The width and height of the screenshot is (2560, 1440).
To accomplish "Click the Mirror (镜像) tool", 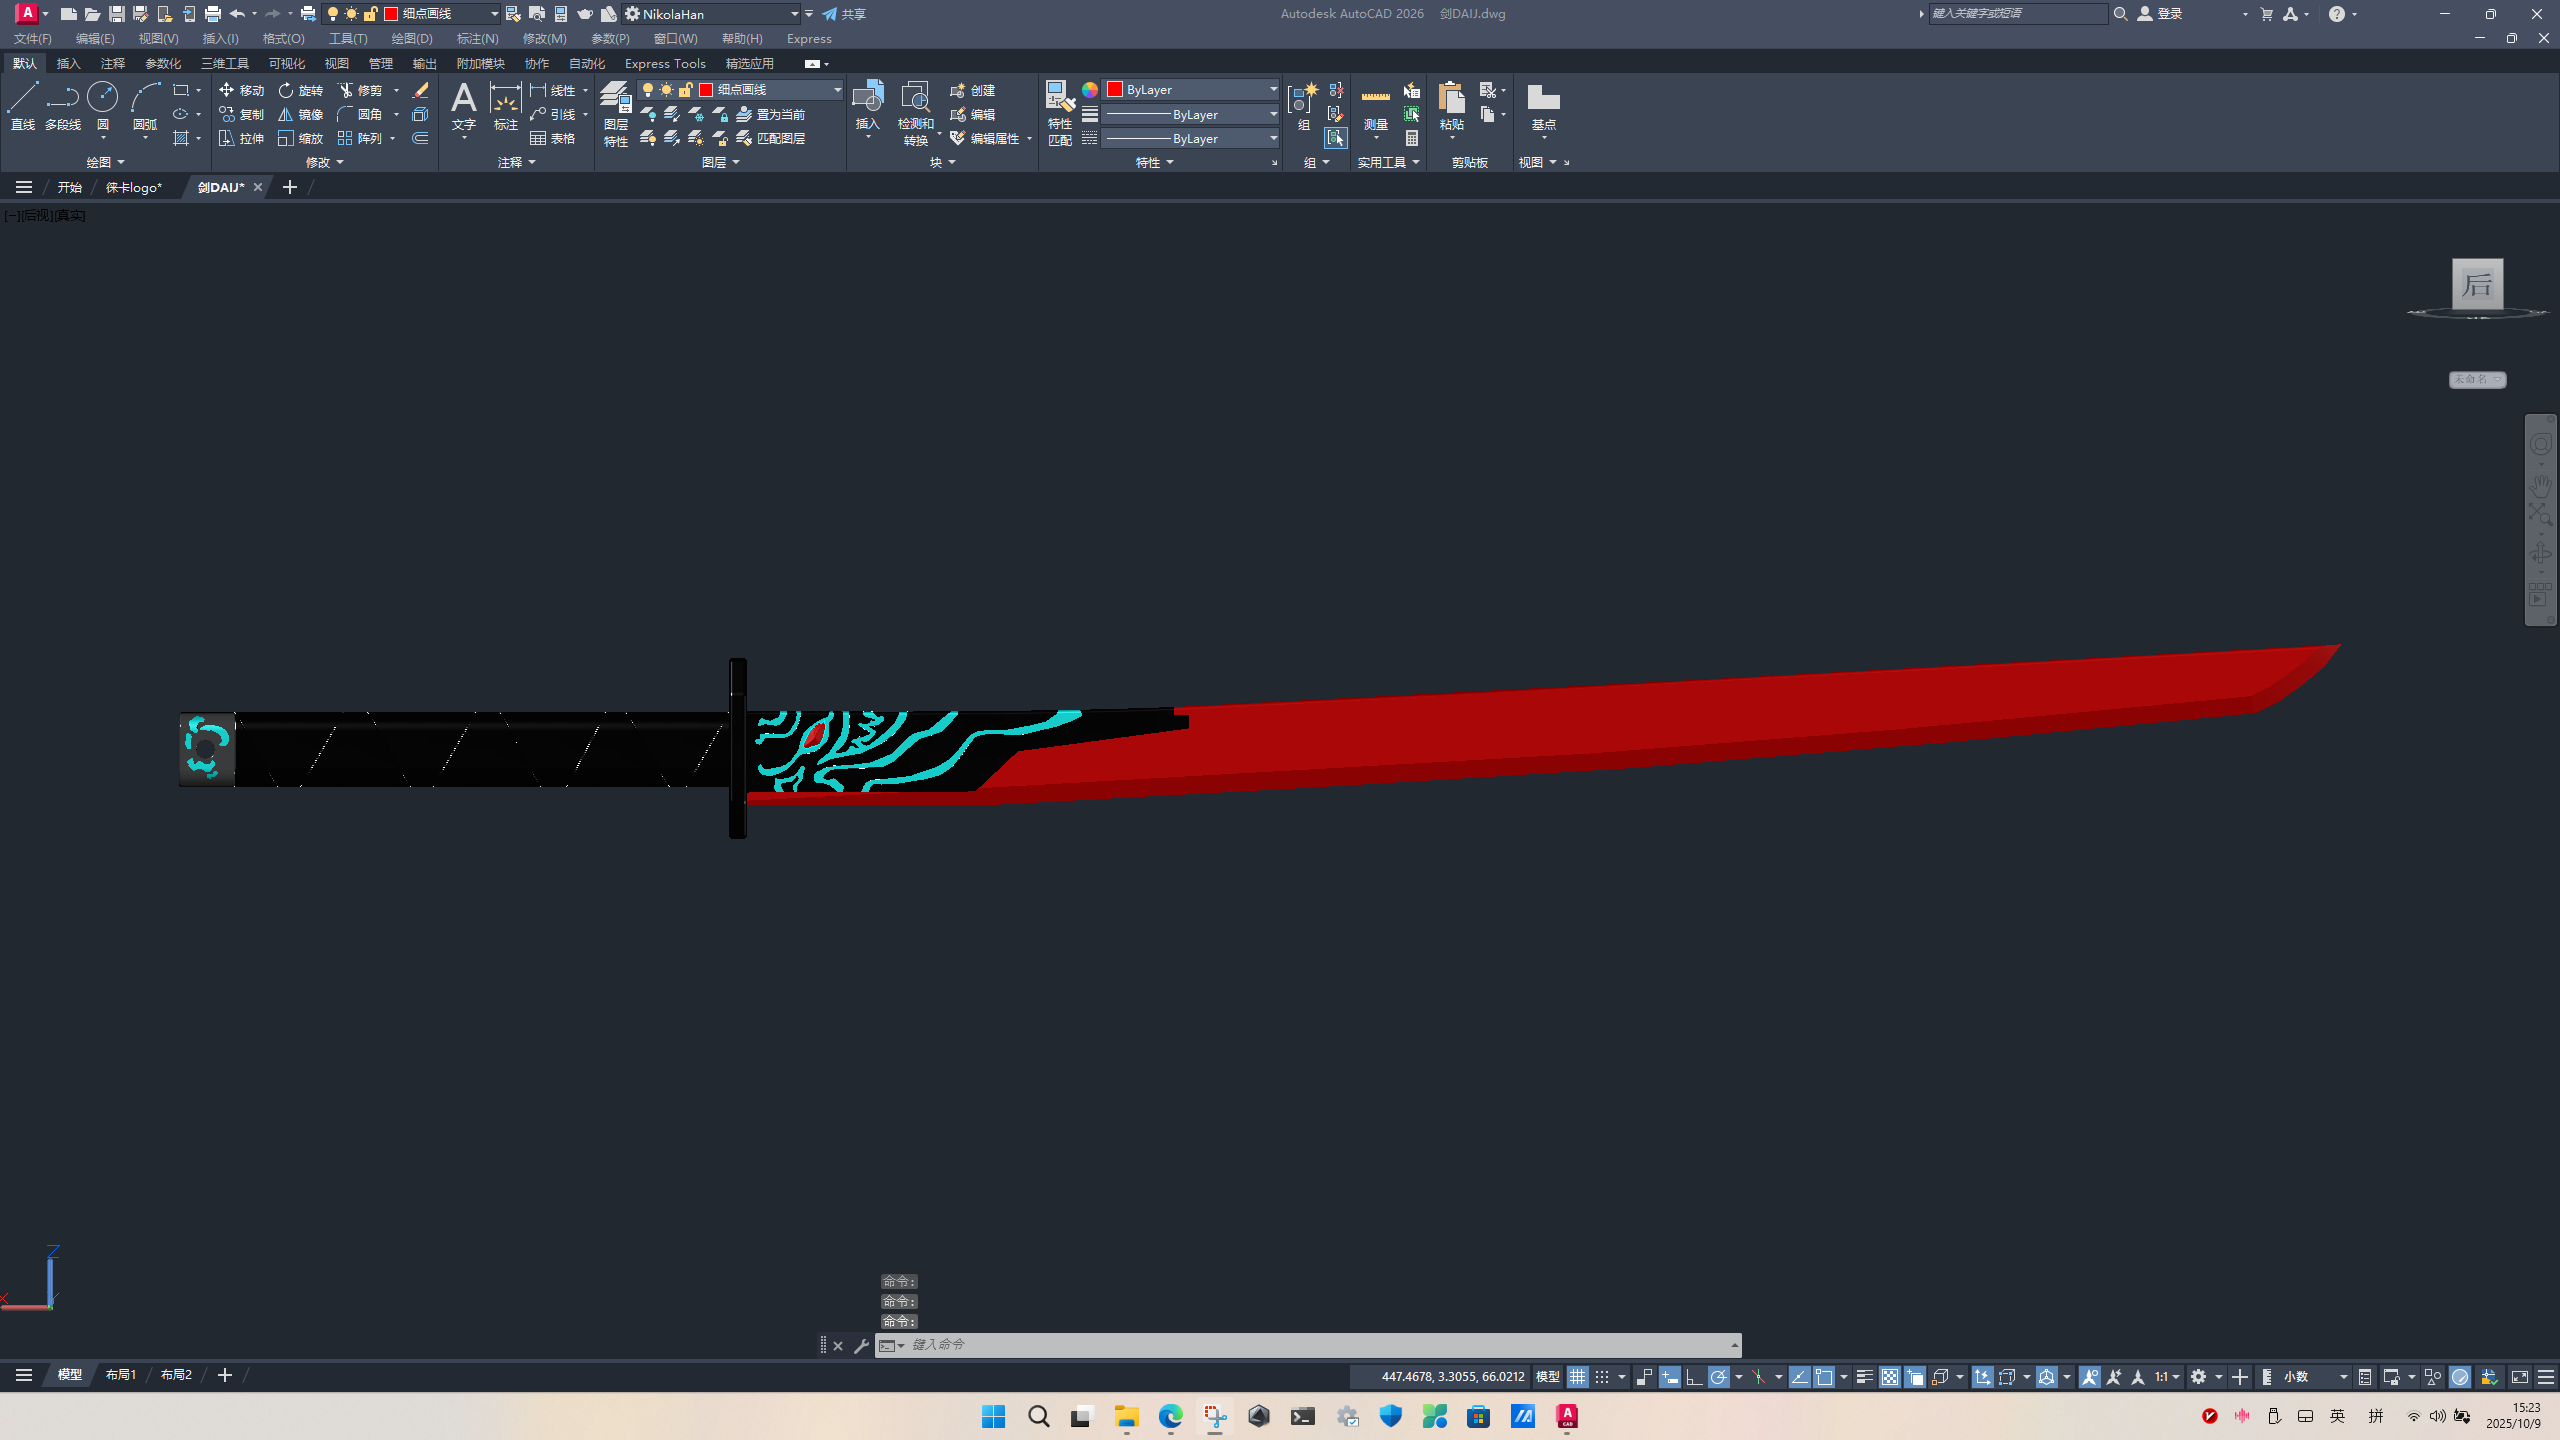I will (300, 114).
